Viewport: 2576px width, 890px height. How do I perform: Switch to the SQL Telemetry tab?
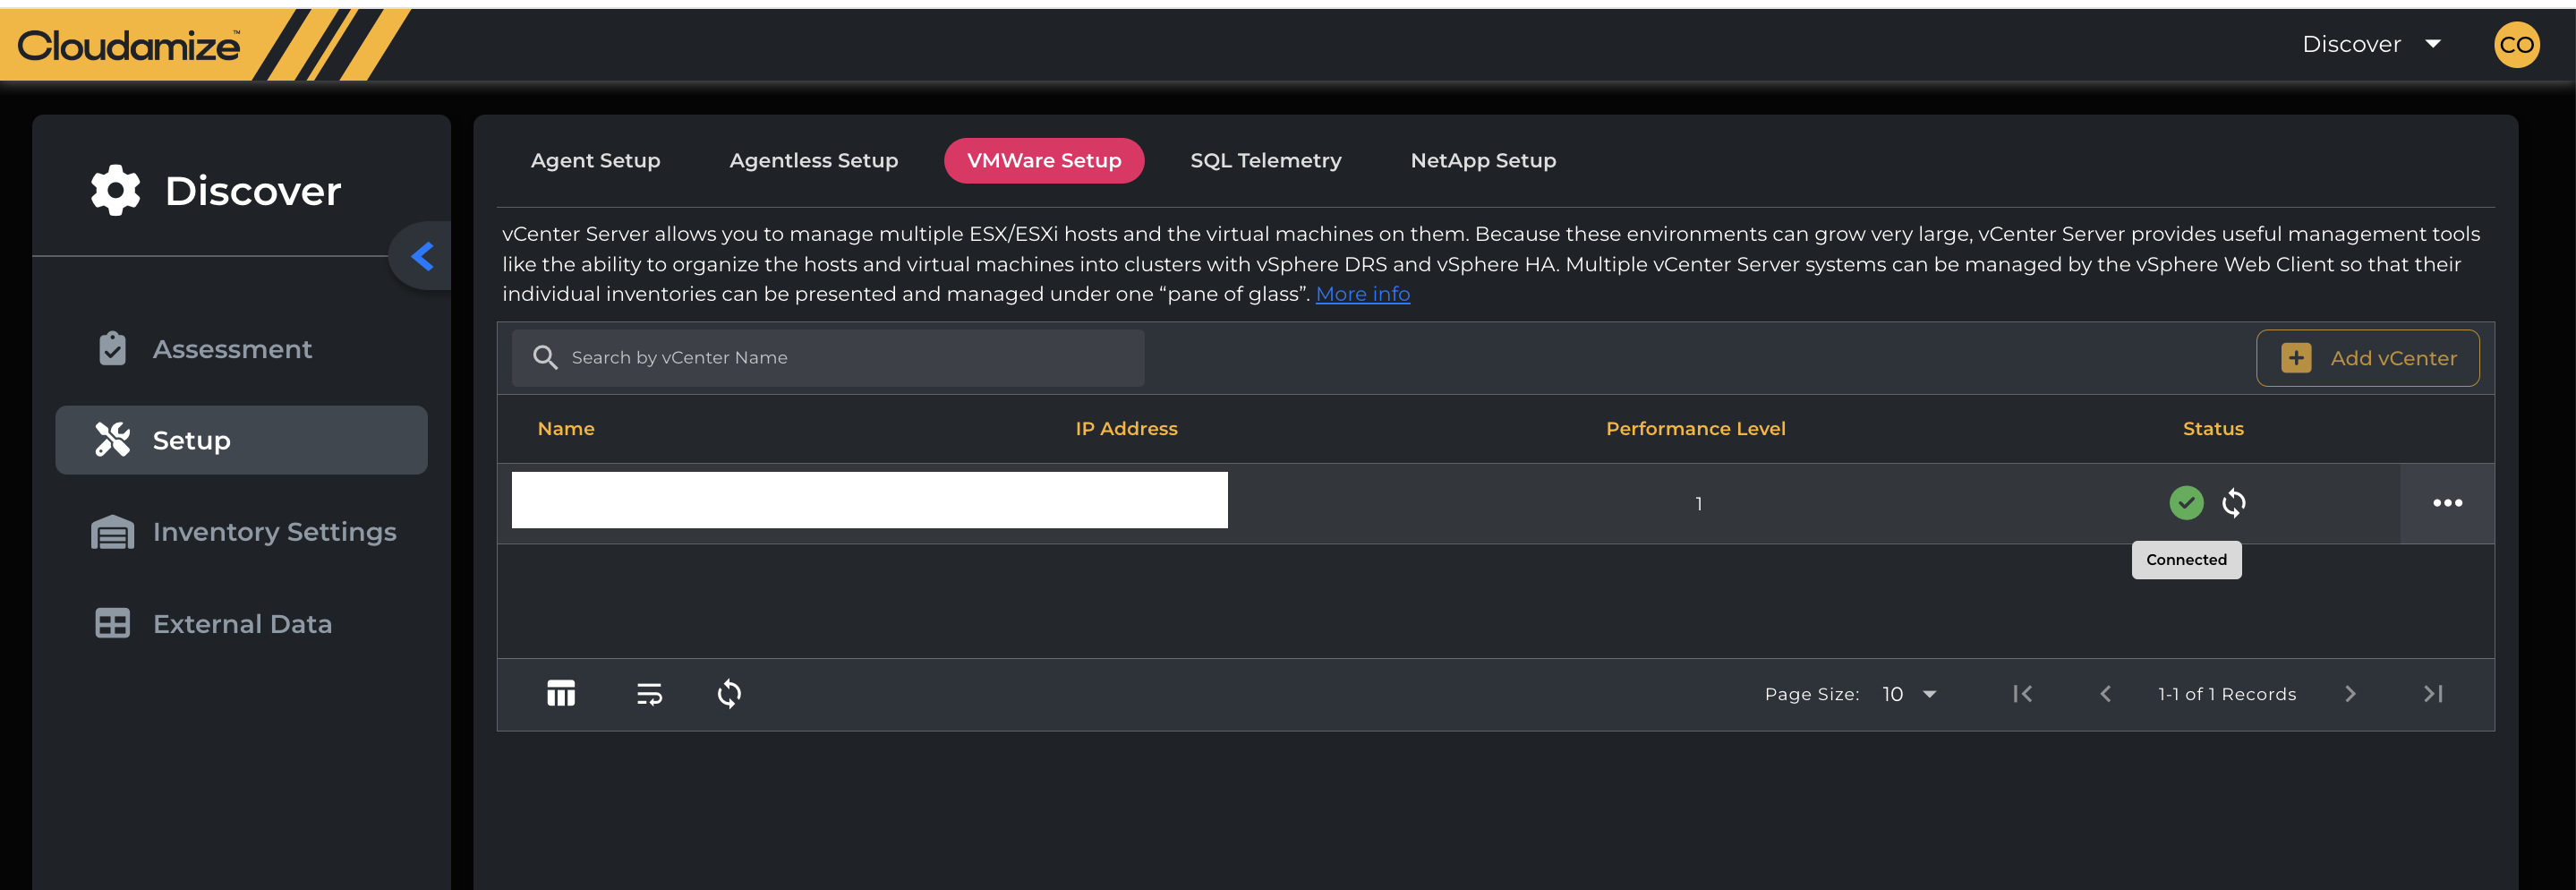tap(1265, 161)
